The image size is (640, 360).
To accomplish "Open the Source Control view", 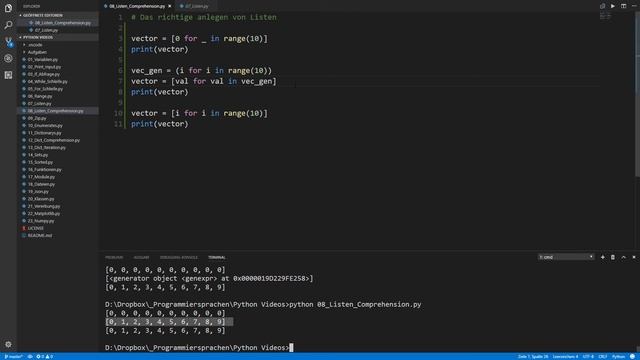I will coord(8,42).
